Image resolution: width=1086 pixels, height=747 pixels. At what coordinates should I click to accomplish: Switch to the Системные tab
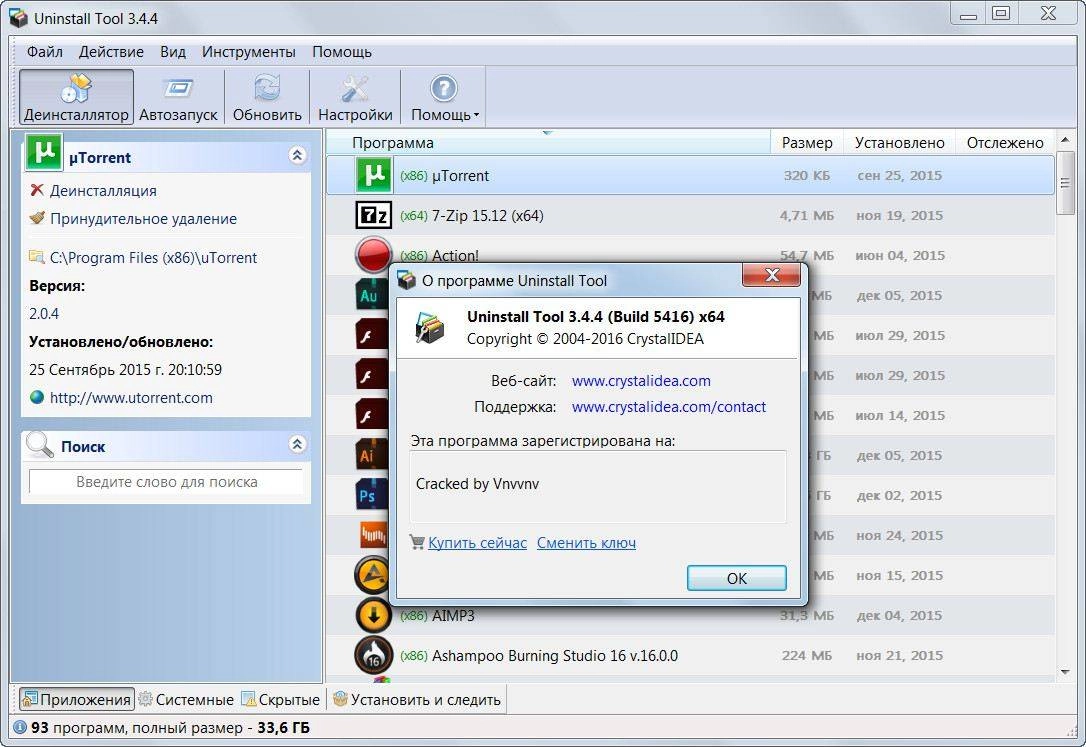186,699
